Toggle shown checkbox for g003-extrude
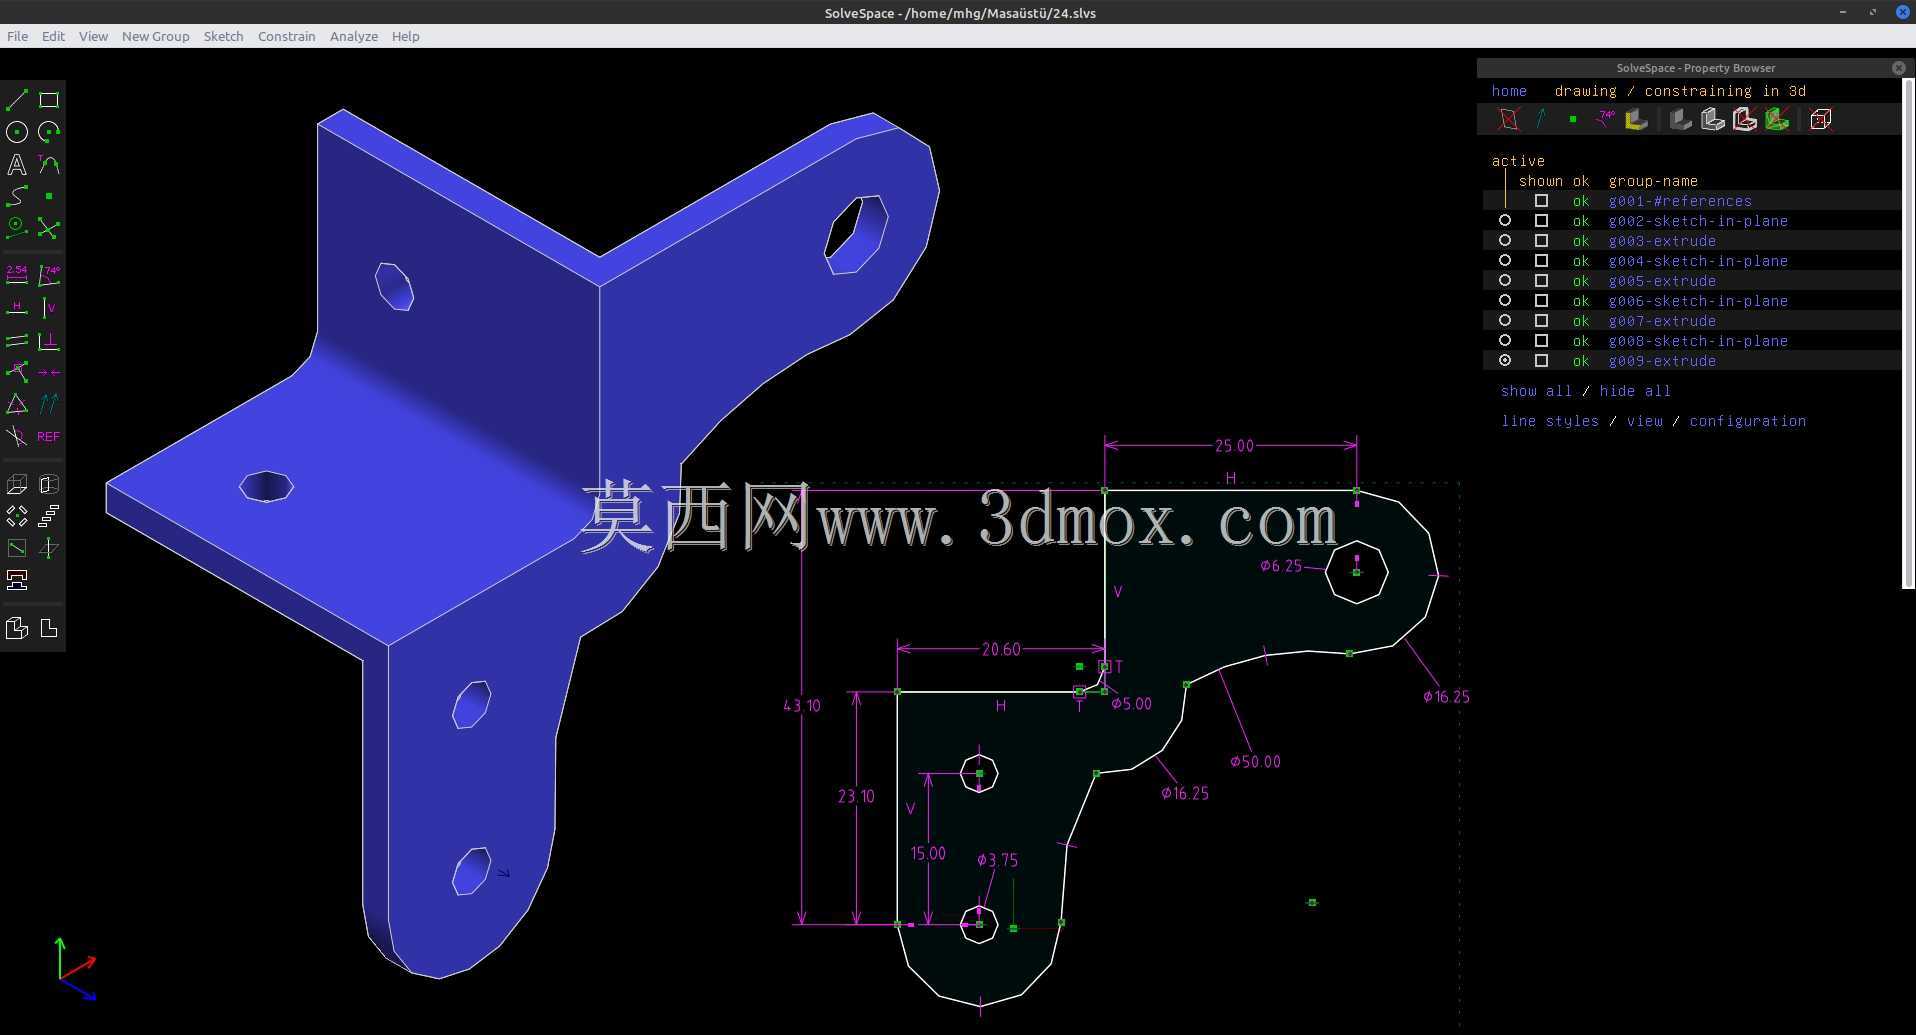Viewport: 1916px width, 1035px height. click(x=1541, y=241)
